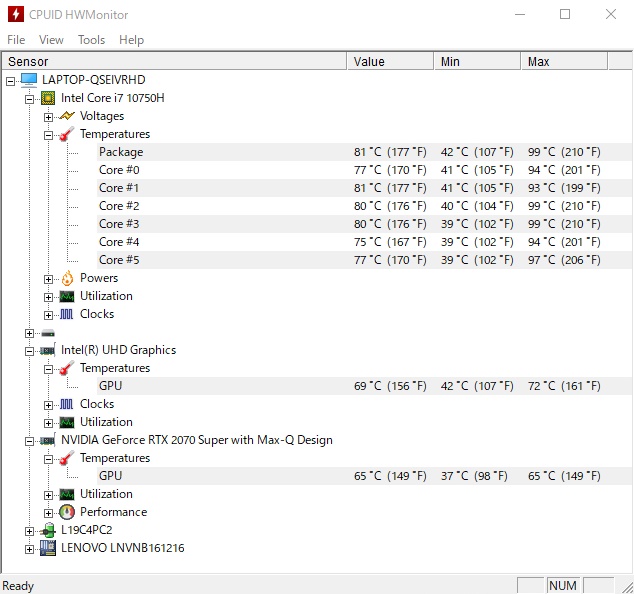Click the Min column header

pos(478,61)
